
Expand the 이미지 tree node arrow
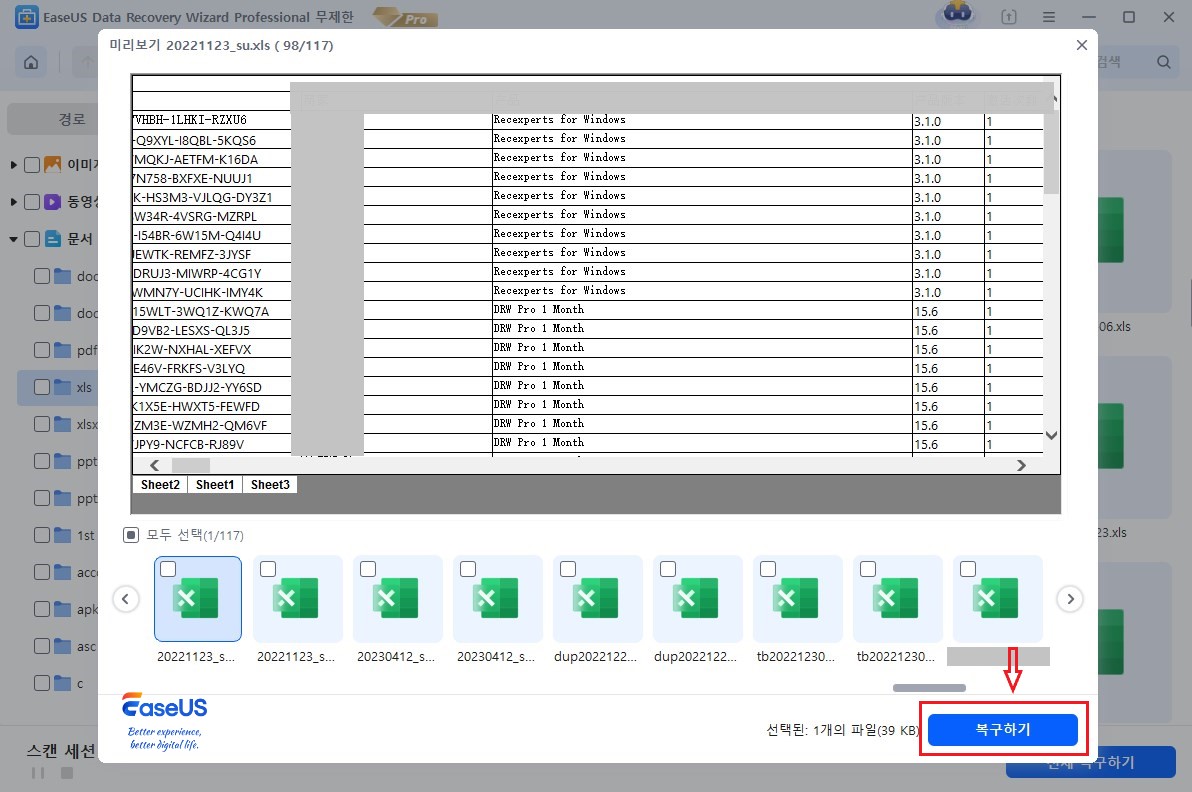click(13, 164)
